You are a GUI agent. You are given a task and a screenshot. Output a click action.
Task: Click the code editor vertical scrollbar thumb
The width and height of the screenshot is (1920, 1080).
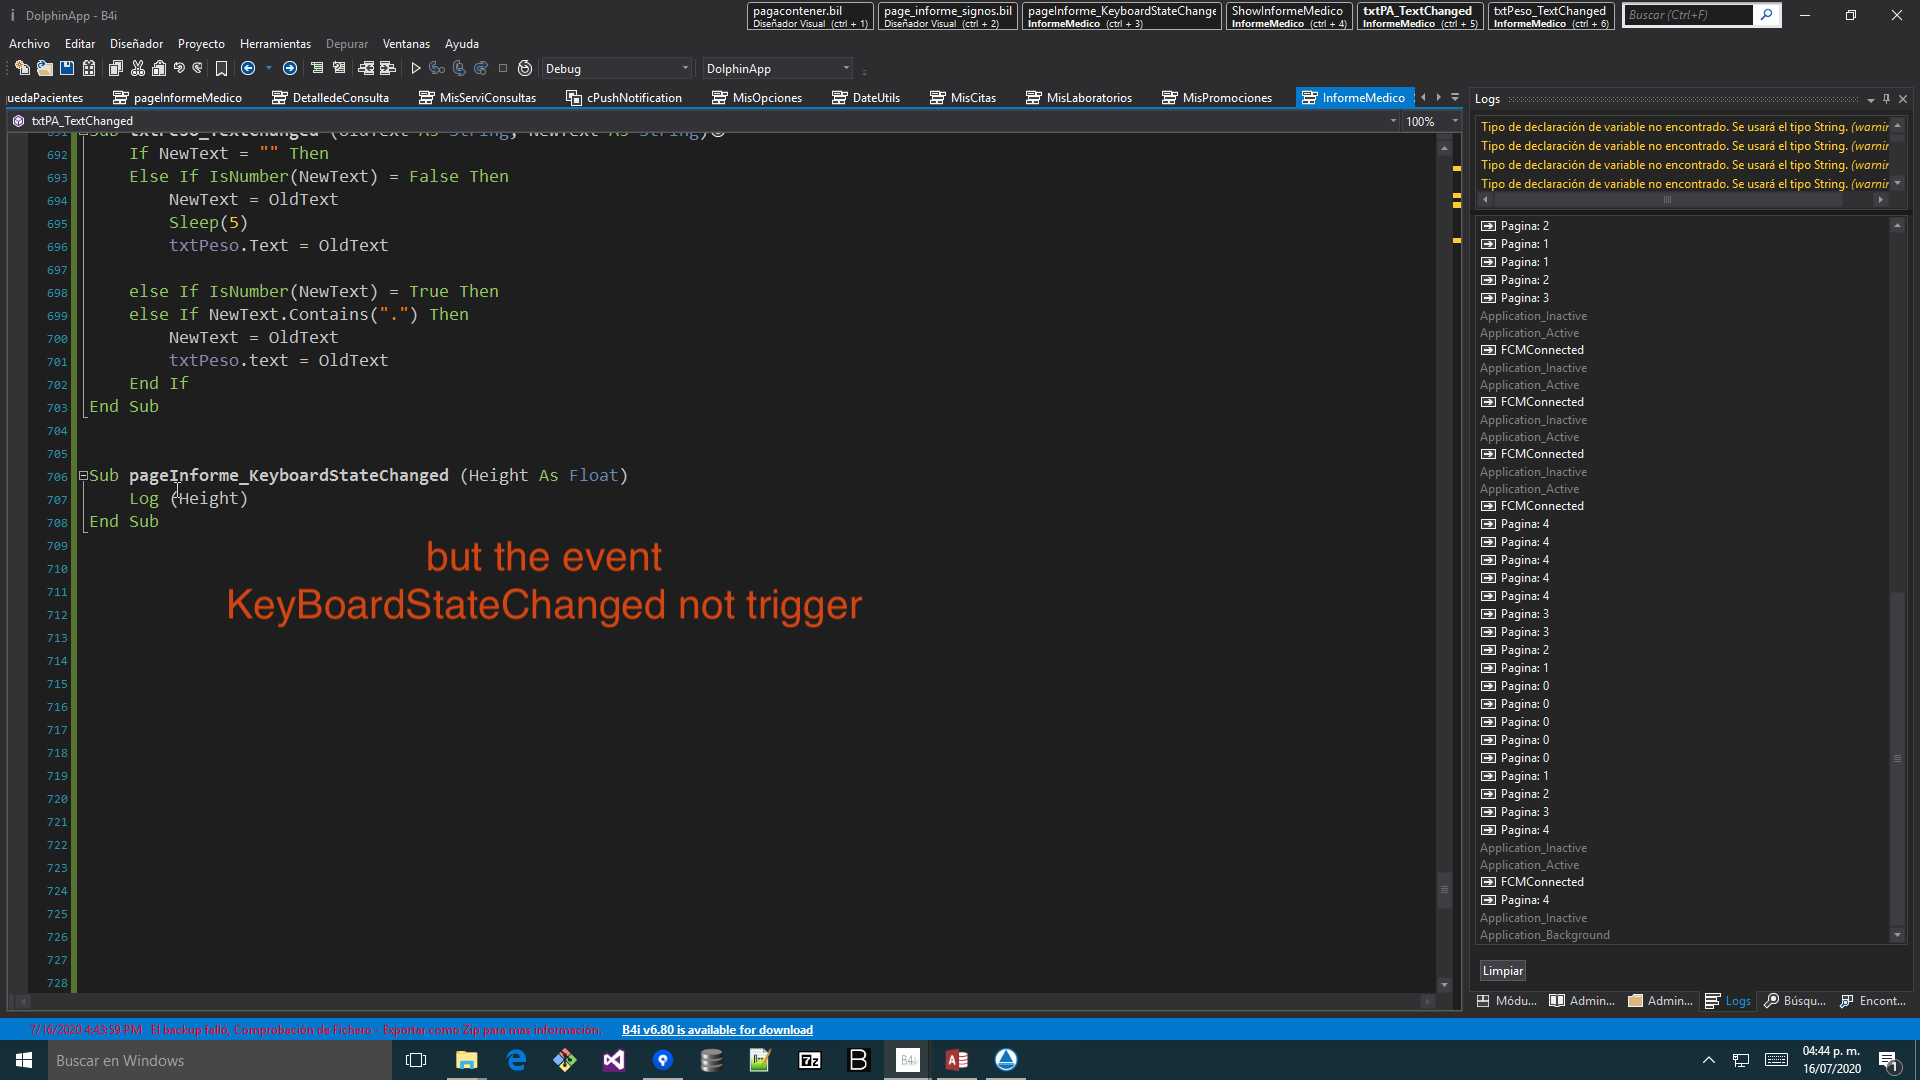(1444, 889)
